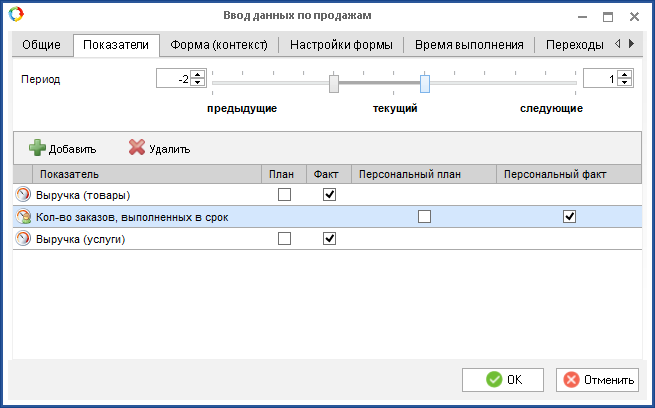Enable План checkbox for Выручка (товары)
The height and width of the screenshot is (408, 655).
point(284,195)
